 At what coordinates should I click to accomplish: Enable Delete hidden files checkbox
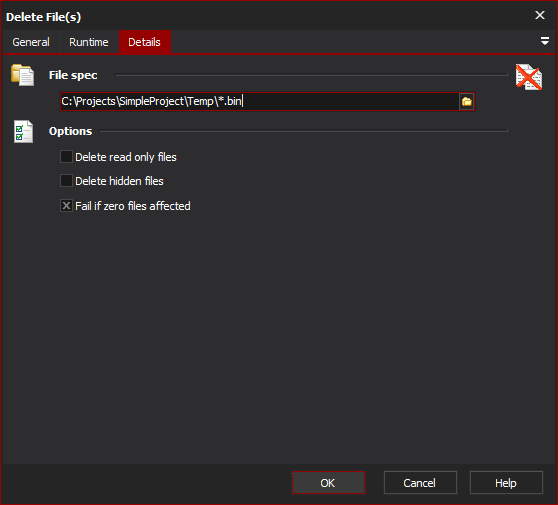66,181
